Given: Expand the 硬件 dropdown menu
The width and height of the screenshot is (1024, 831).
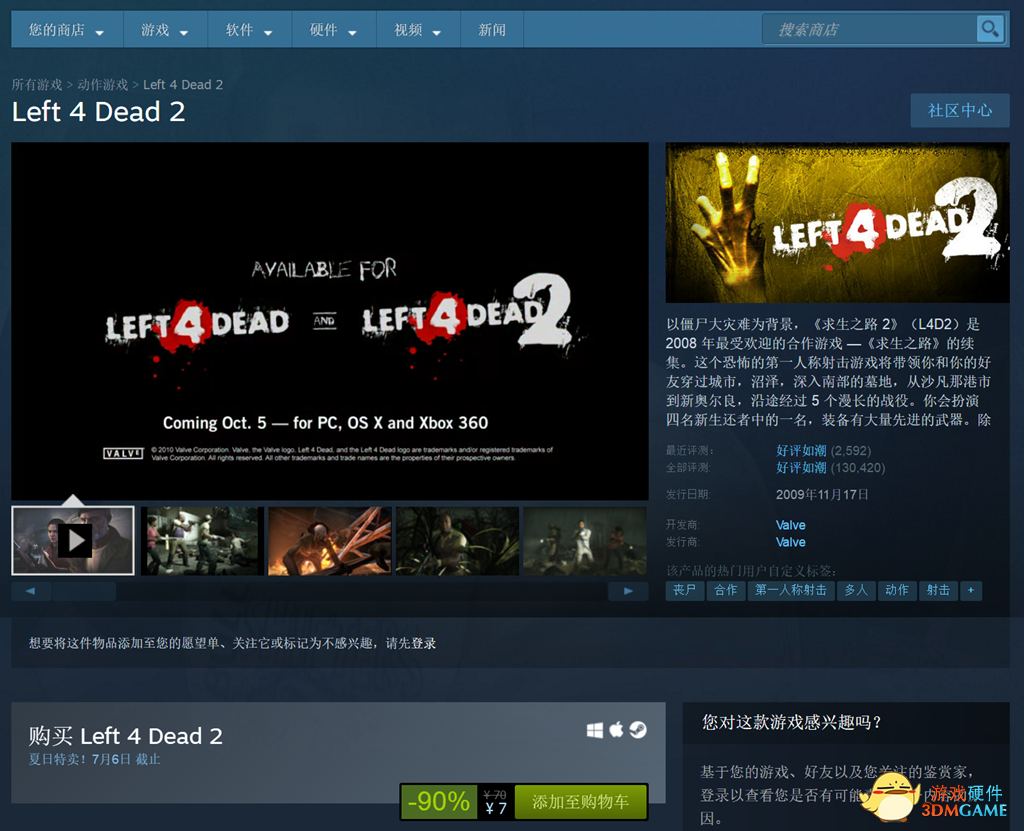Looking at the screenshot, I should click(x=334, y=30).
